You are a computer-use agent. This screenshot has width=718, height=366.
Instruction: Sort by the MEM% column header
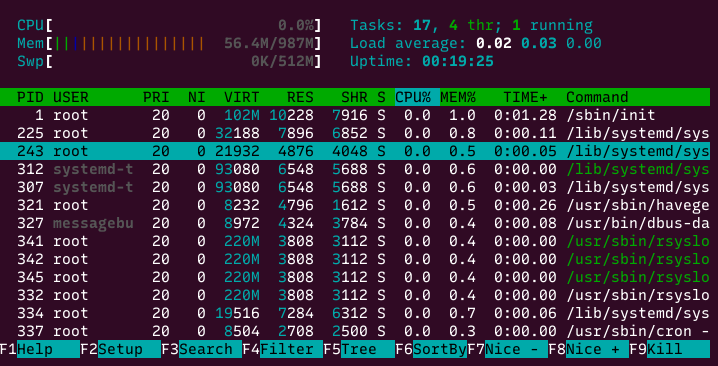[x=458, y=97]
